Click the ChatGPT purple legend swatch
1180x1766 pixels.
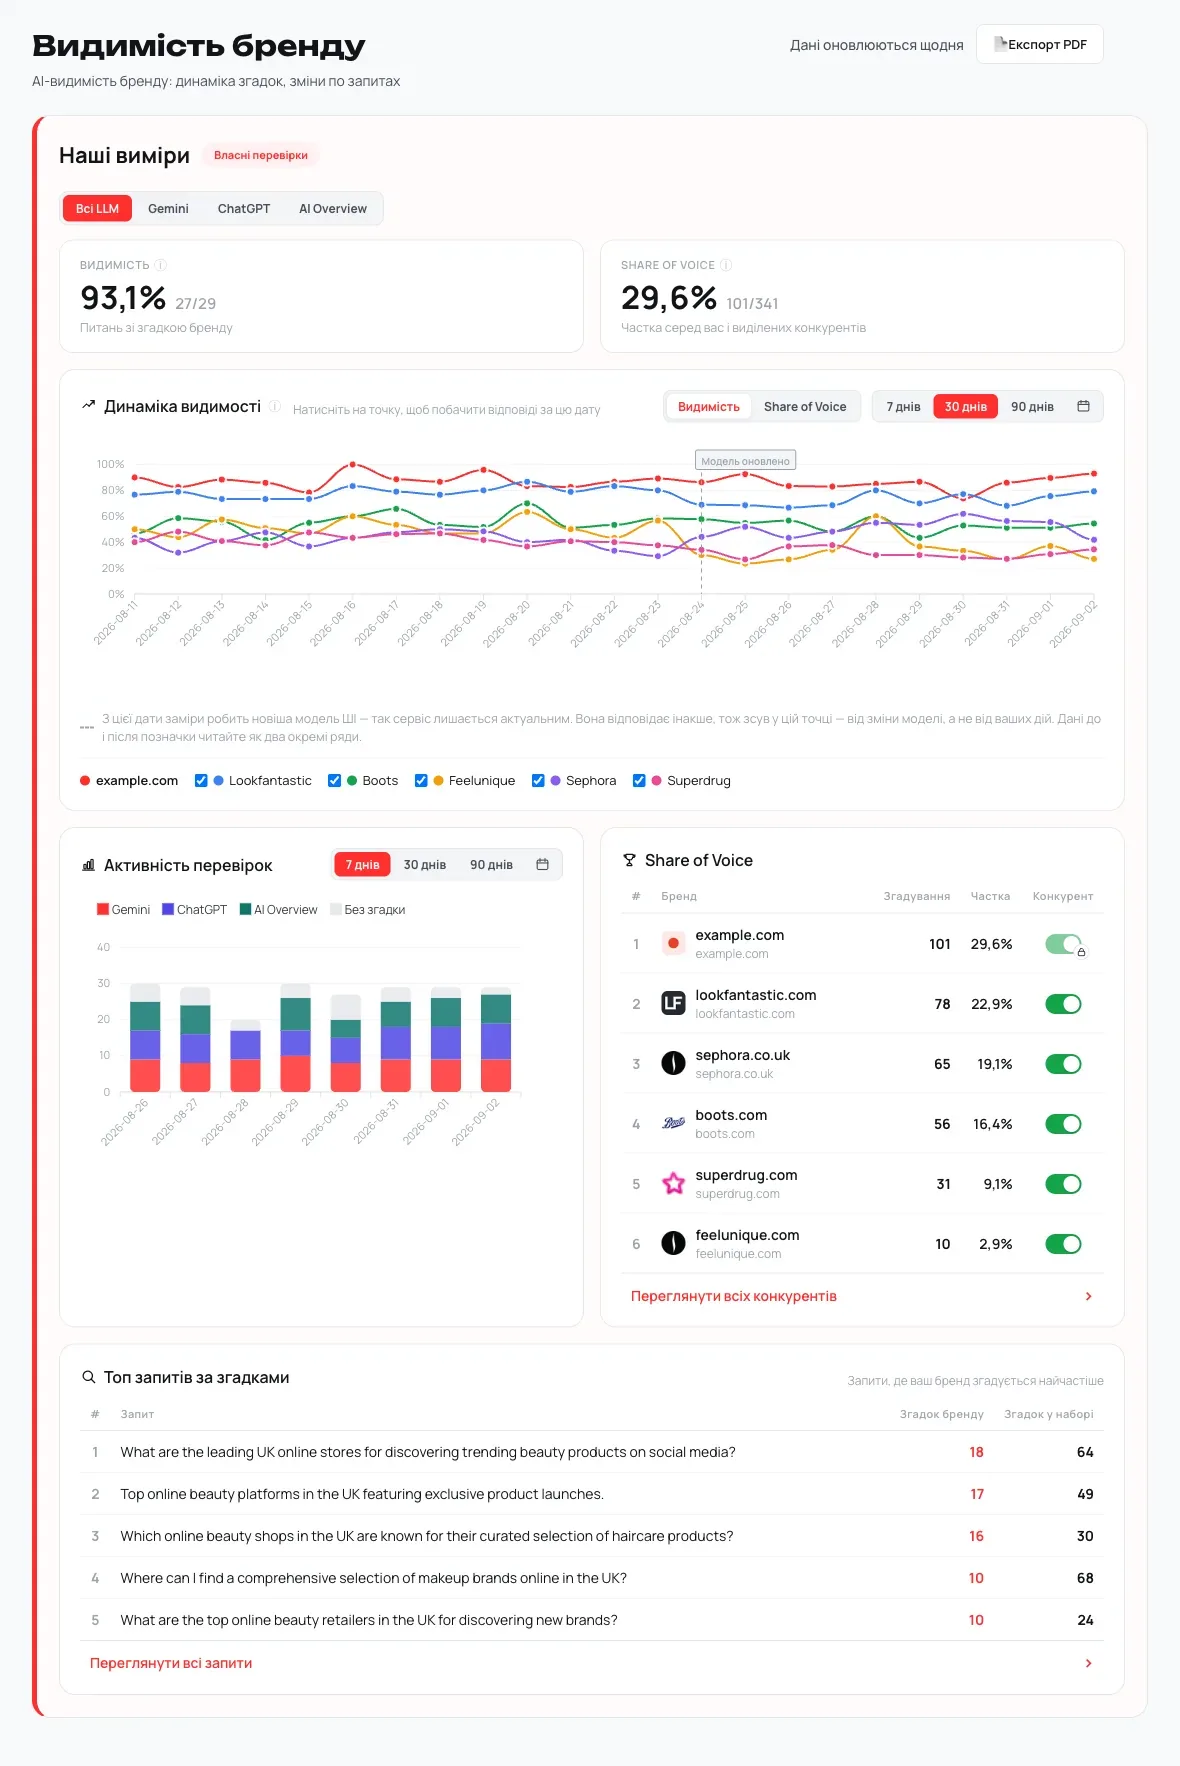pyautogui.click(x=168, y=909)
